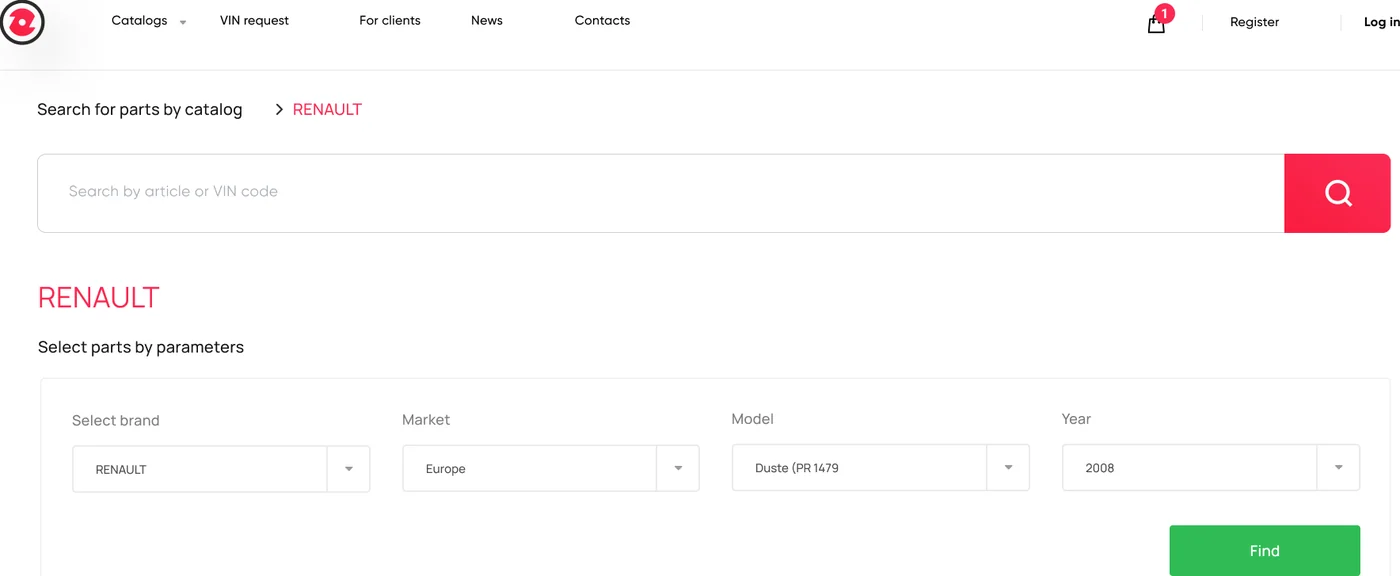Click the Log in link
1400x576 pixels.
click(x=1382, y=22)
